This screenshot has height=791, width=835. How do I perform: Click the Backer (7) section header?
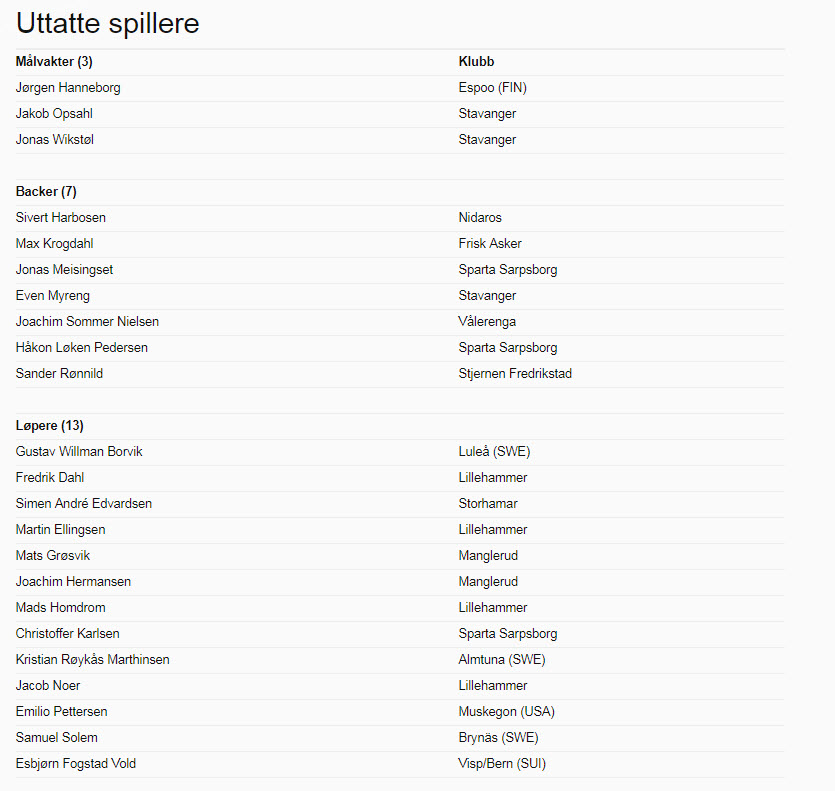pos(46,192)
